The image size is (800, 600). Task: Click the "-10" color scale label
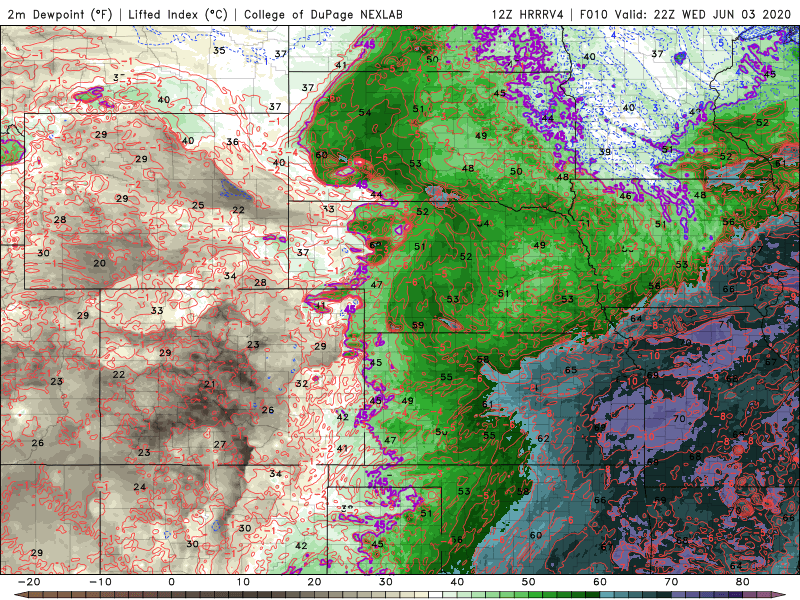pyautogui.click(x=100, y=582)
